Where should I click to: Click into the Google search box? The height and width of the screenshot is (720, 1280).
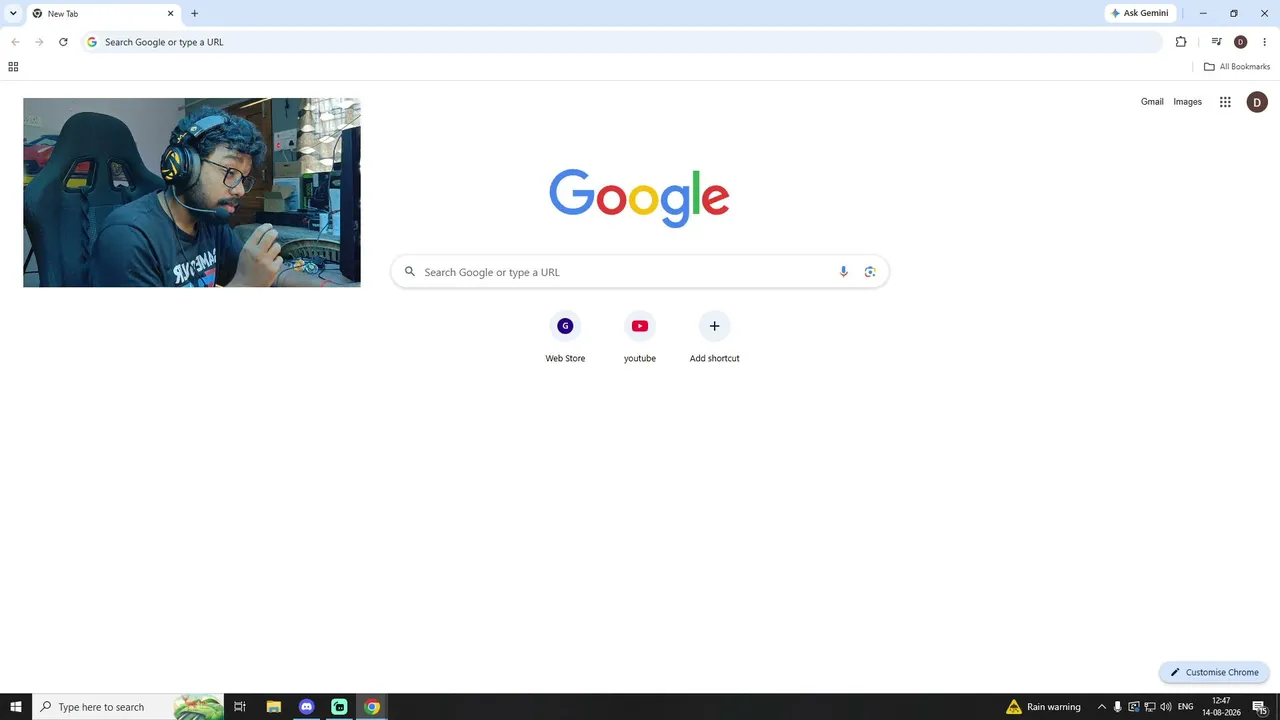(x=640, y=272)
